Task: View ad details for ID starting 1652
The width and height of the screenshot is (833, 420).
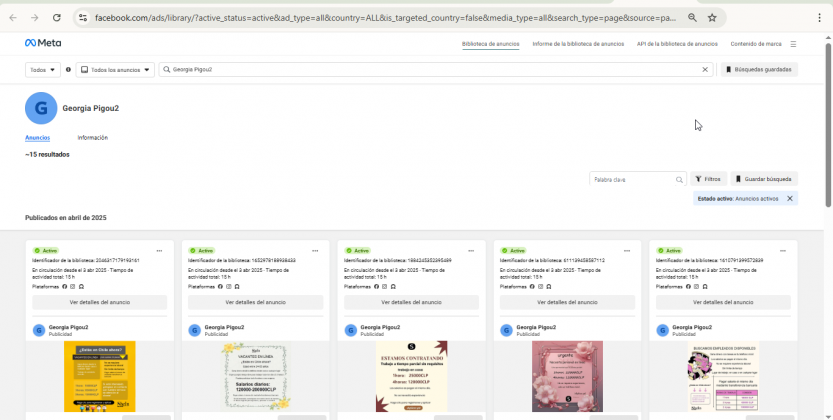Action: (x=256, y=302)
